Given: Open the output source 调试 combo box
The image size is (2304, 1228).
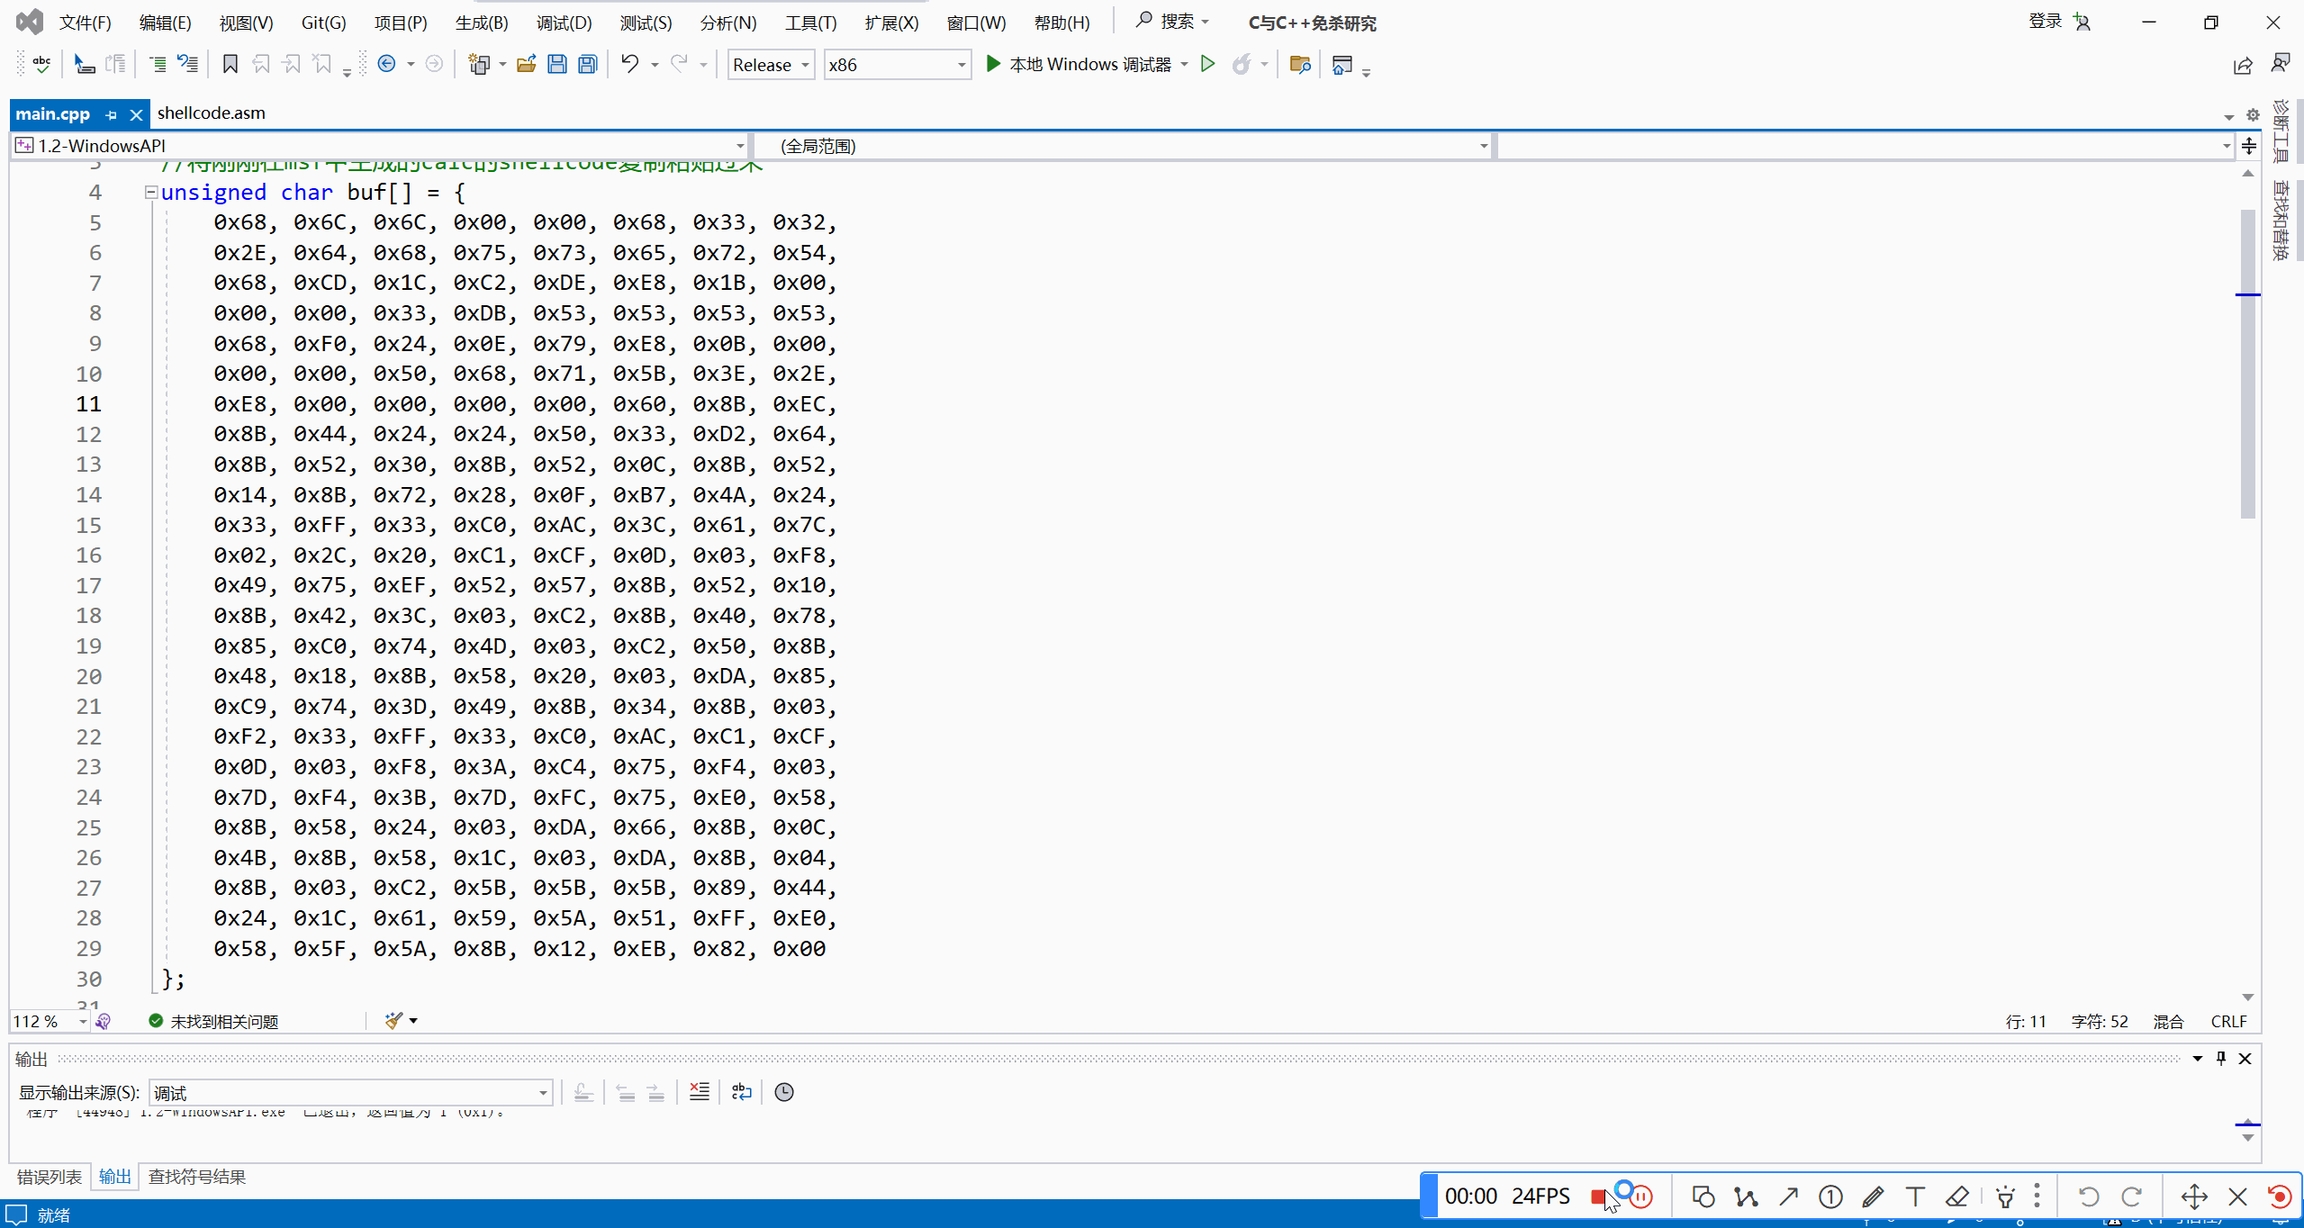Looking at the screenshot, I should [350, 1093].
